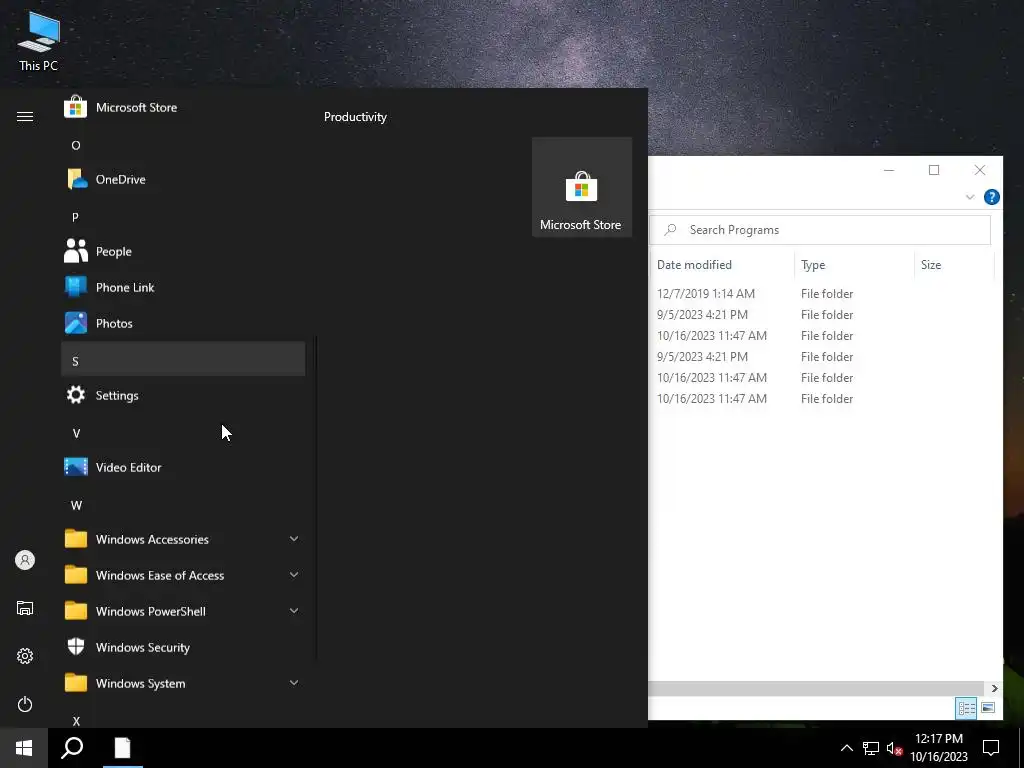Screen dimensions: 1024x768
Task: Launch the Photos app
Action: pyautogui.click(x=183, y=323)
